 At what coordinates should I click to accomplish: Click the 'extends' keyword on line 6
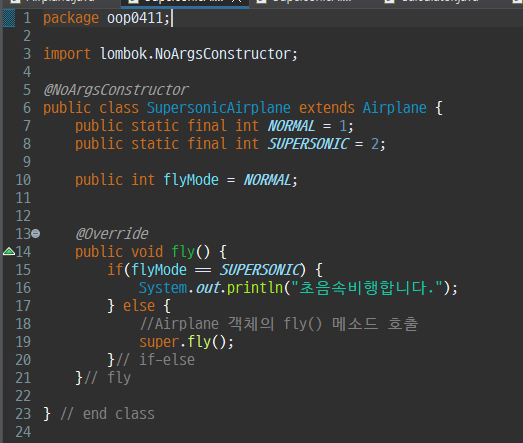pos(327,108)
